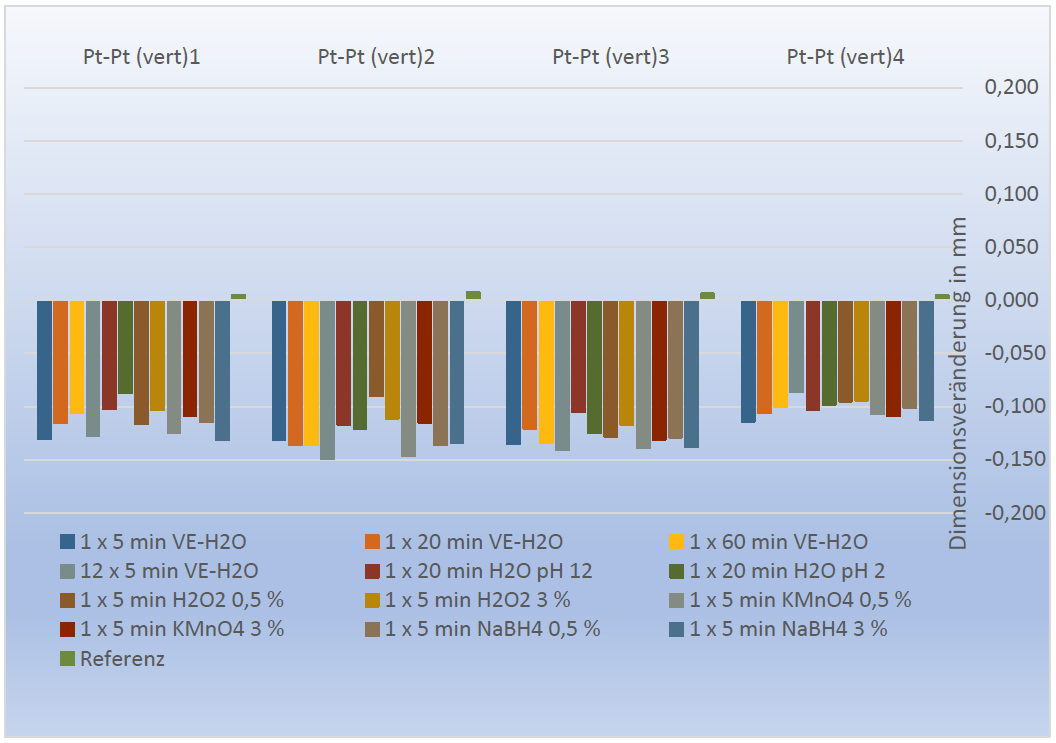Select the 'Pt-Pt (vert)1' category label

tap(141, 57)
